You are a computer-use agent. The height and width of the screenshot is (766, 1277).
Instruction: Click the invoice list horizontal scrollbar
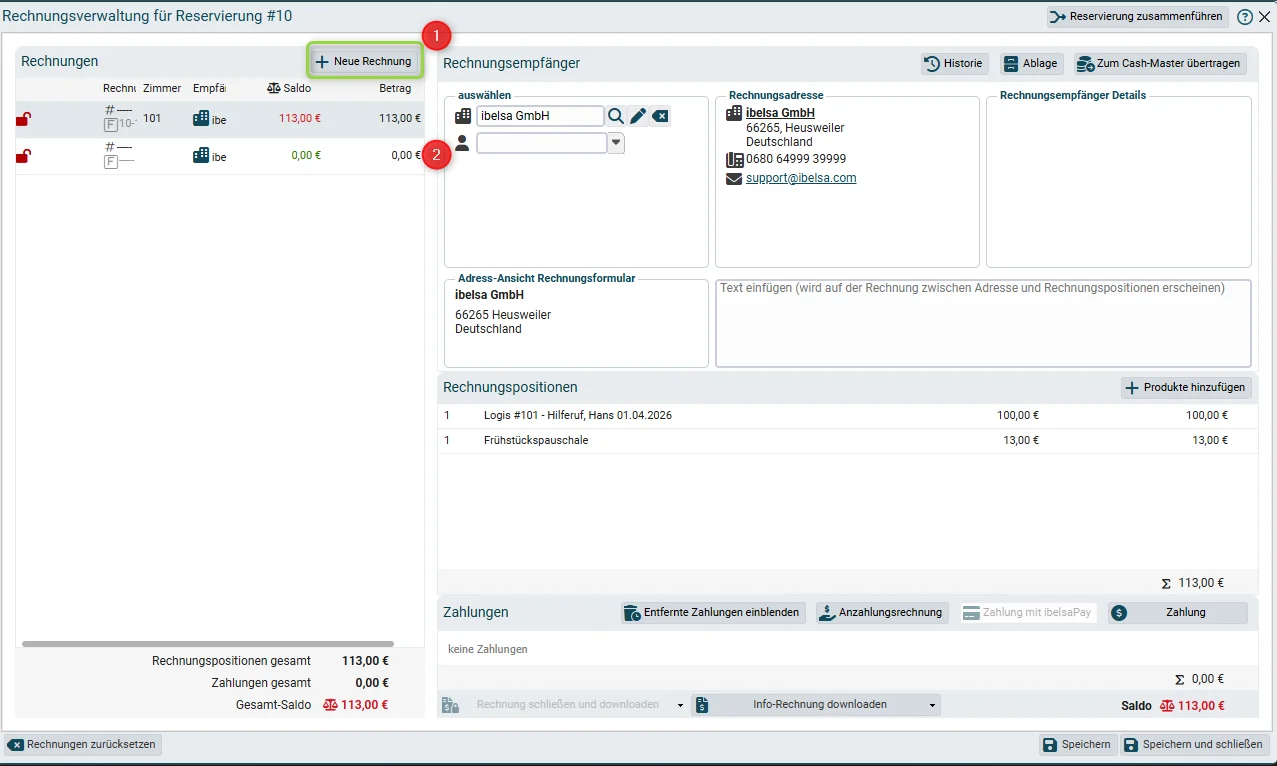[208, 644]
